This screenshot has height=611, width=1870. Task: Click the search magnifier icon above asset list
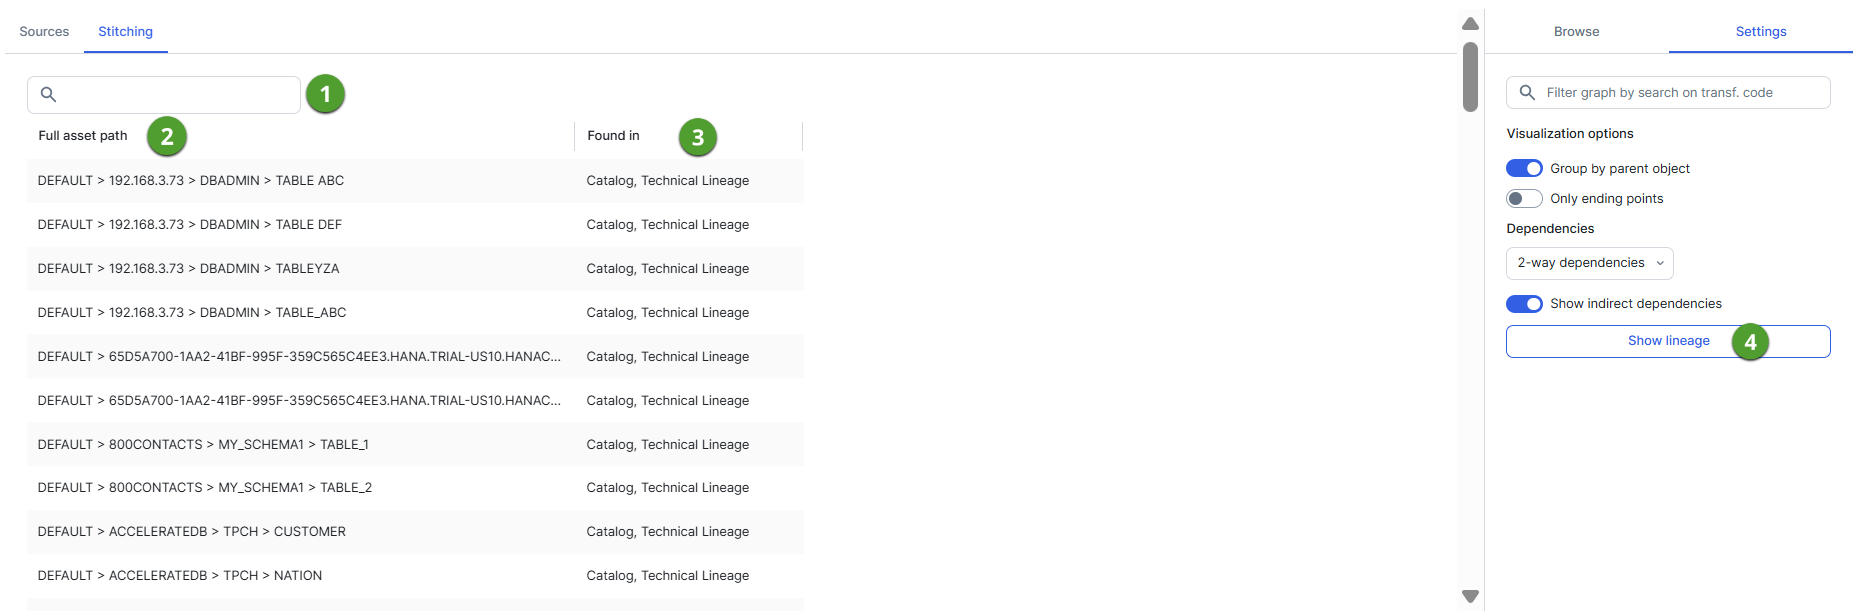click(48, 95)
